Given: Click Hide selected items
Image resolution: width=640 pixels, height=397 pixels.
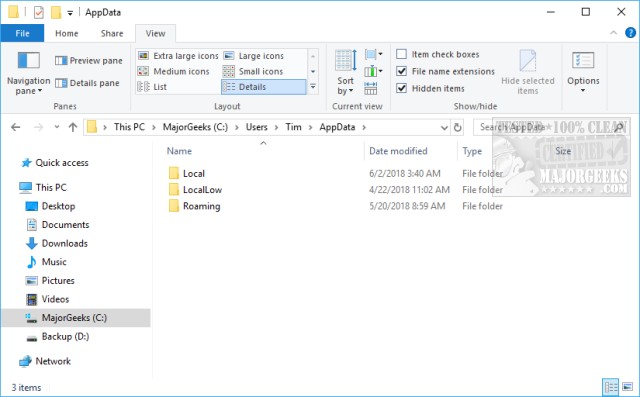Looking at the screenshot, I should tap(527, 73).
